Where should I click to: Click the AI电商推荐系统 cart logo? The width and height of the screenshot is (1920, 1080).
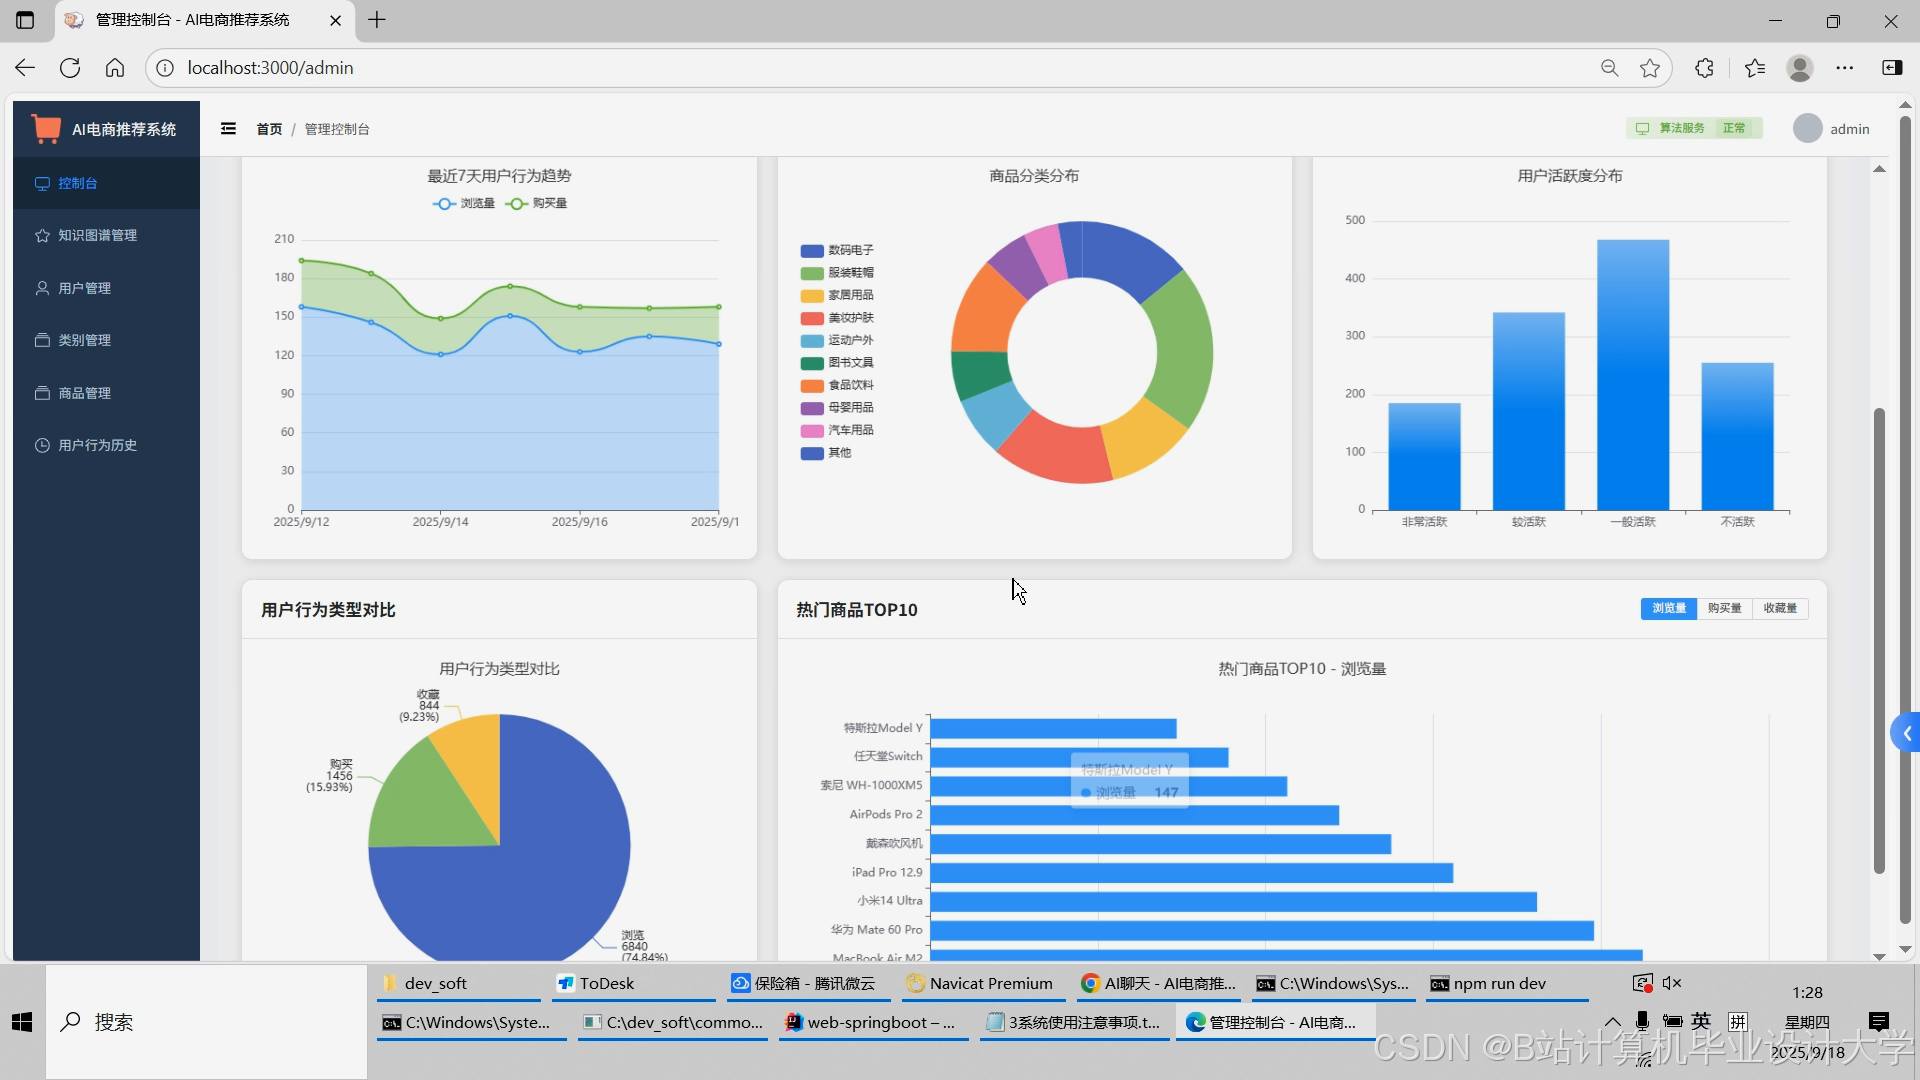46,129
